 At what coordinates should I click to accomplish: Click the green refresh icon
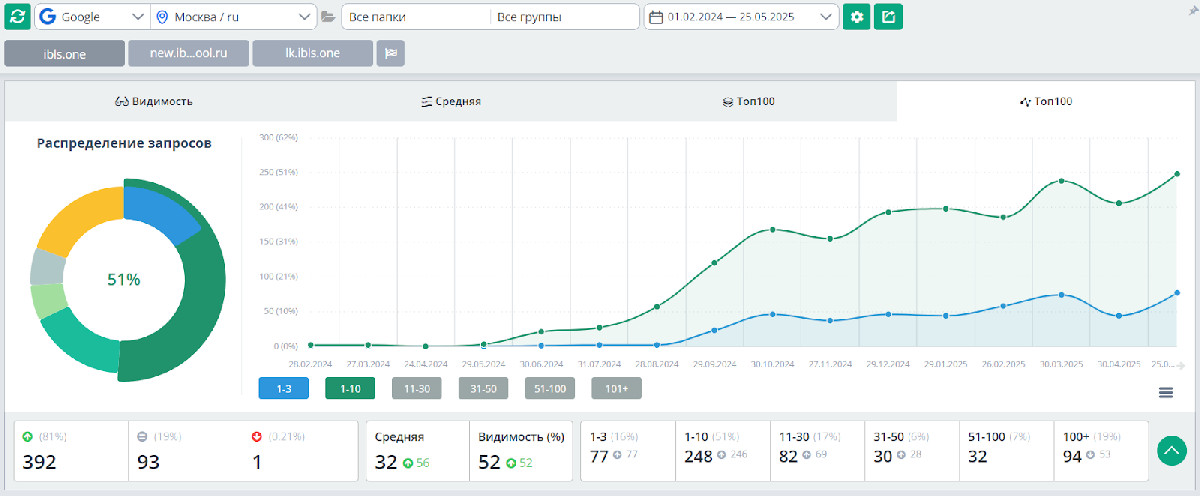pos(17,17)
